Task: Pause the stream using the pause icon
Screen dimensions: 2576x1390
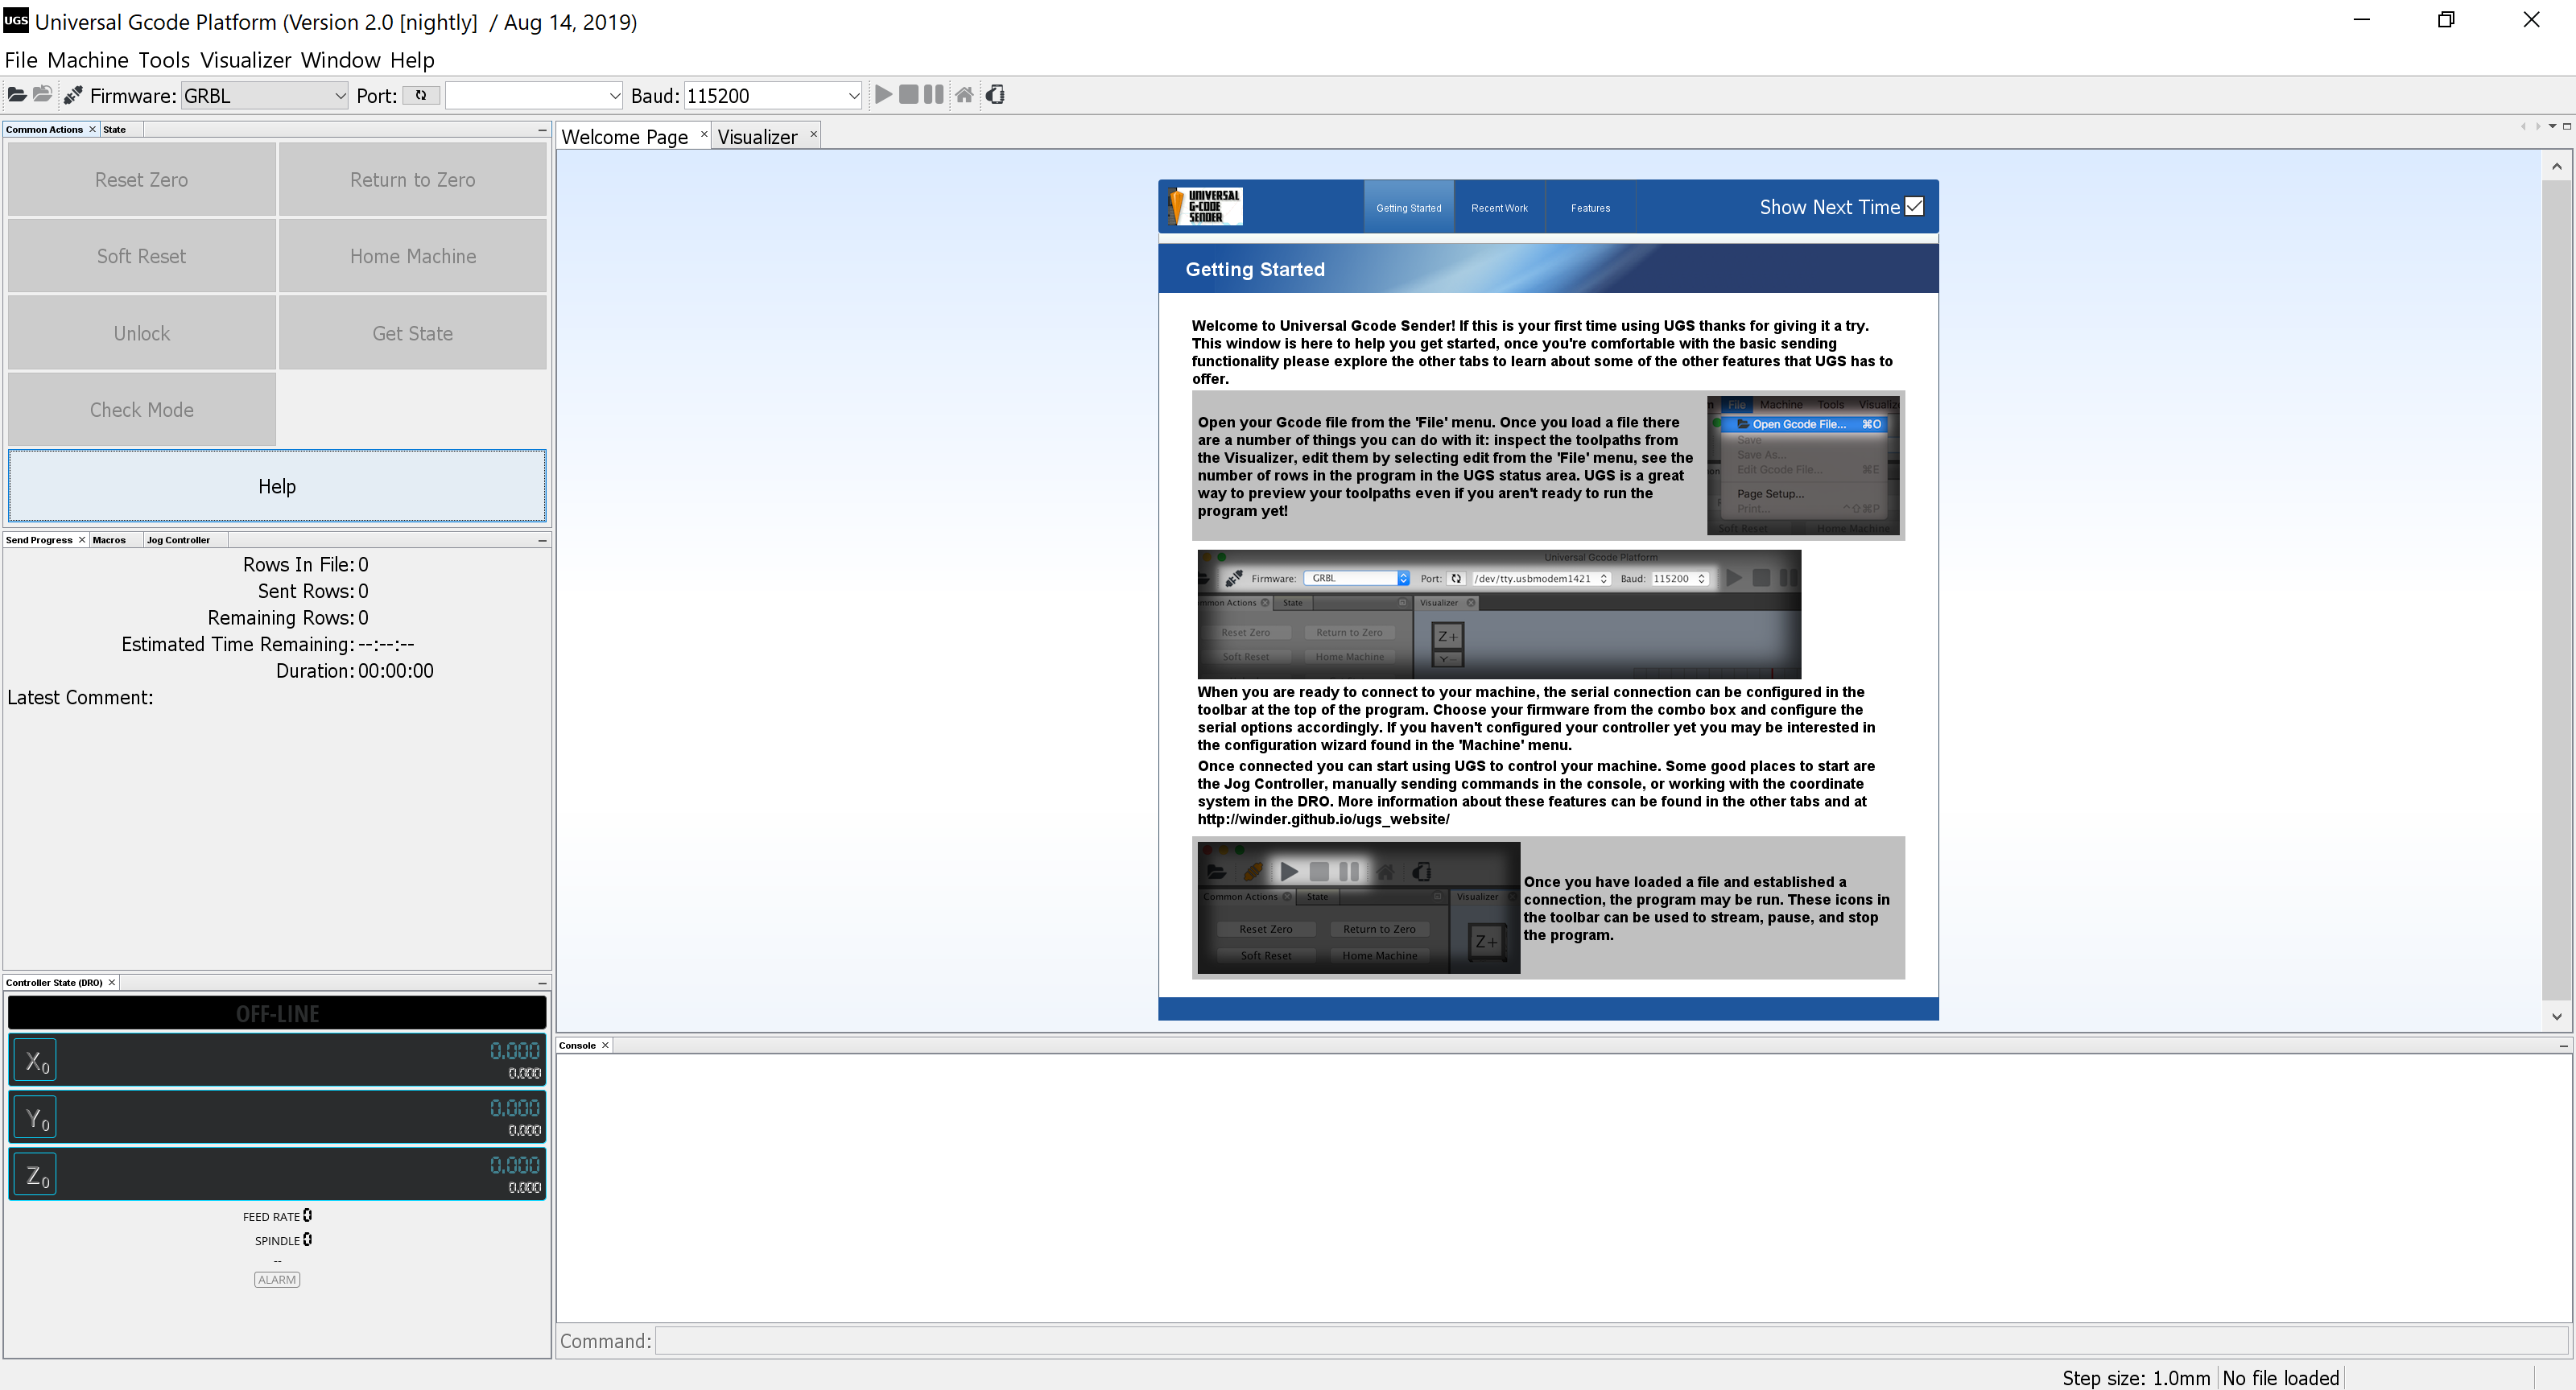Action: click(931, 94)
